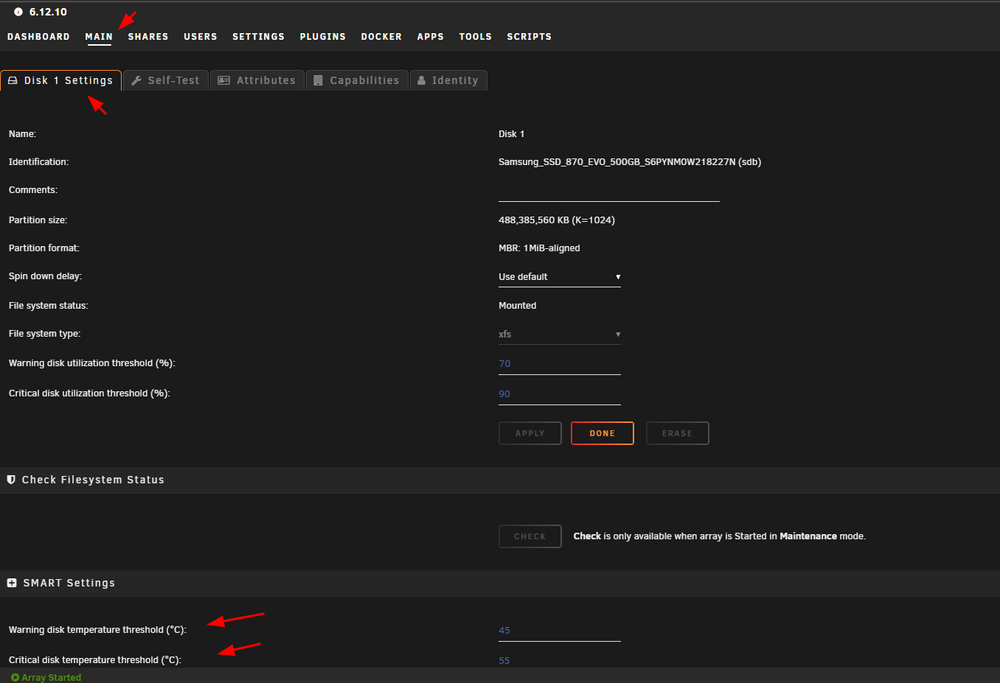Screen dimensions: 1000x683
Task: Click the orange Done button
Action: [602, 433]
